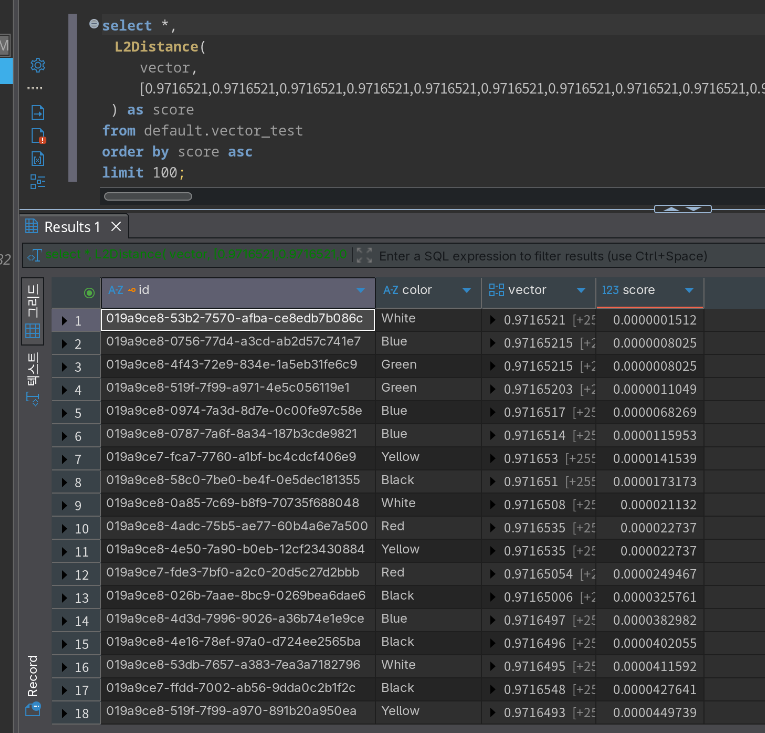Expand the vector array in row 1
765x733 pixels.
[492, 319]
